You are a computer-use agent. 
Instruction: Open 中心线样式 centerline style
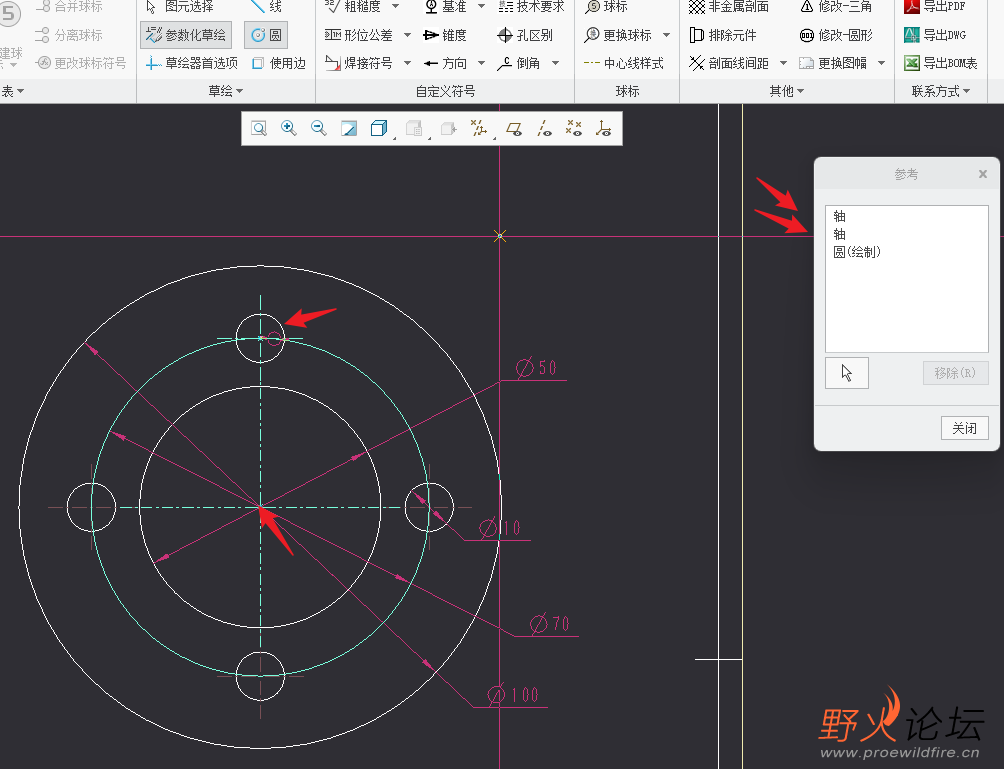pos(624,63)
